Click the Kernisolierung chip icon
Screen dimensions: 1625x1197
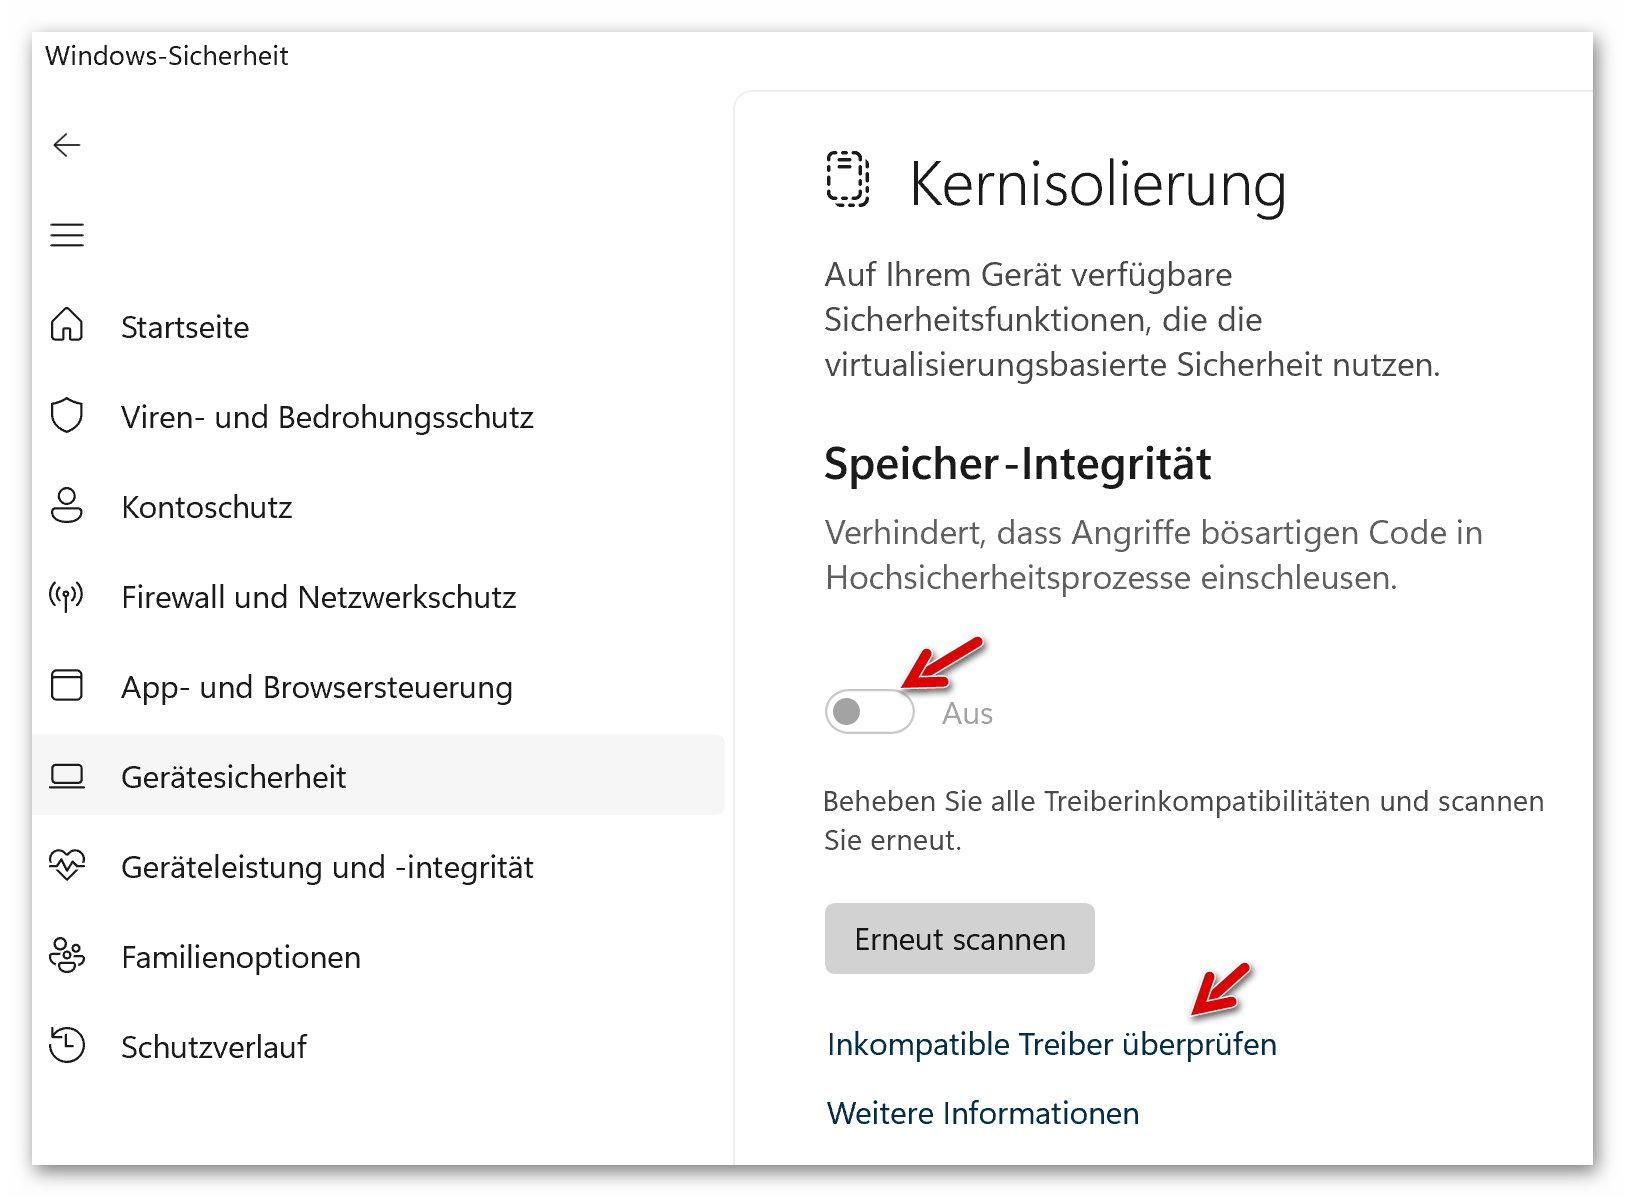tap(847, 180)
